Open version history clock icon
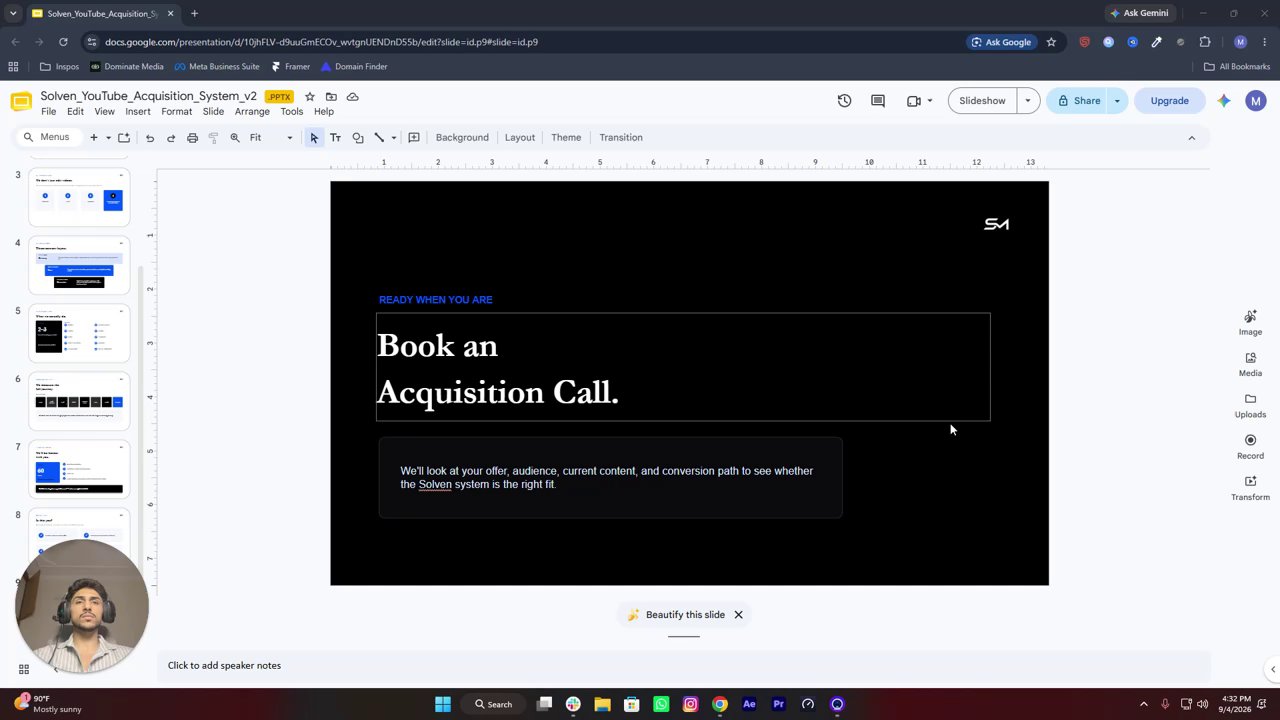This screenshot has width=1280, height=720. click(x=844, y=101)
